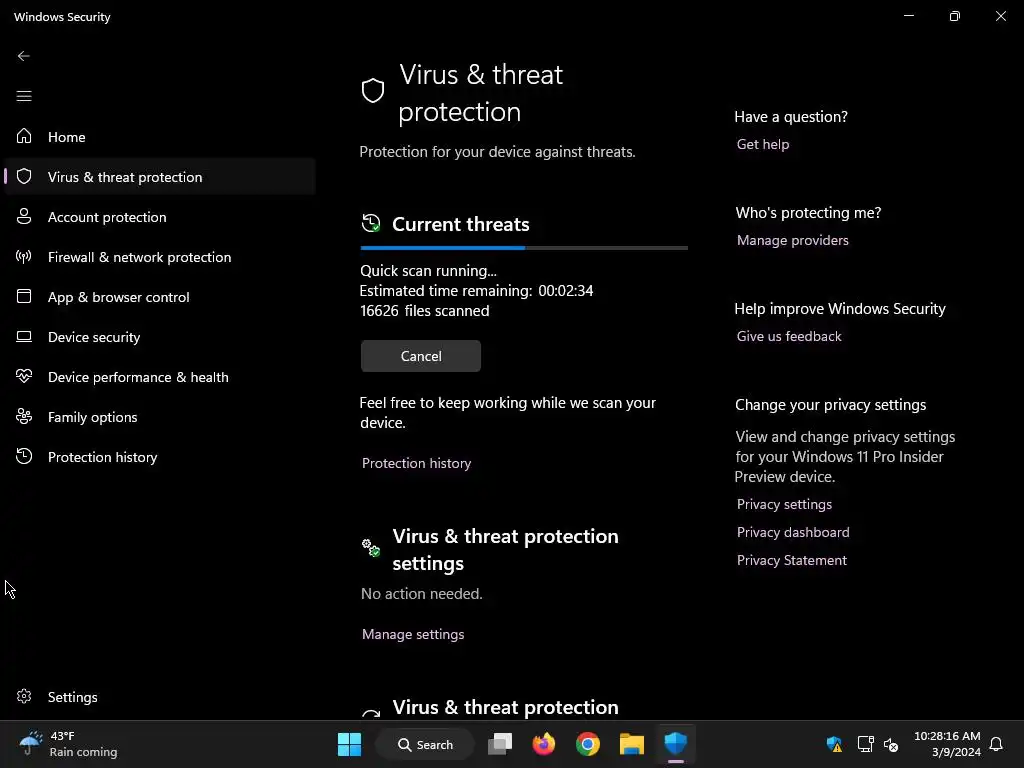Click the Home house icon
Viewport: 1024px width, 768px height.
coord(24,136)
